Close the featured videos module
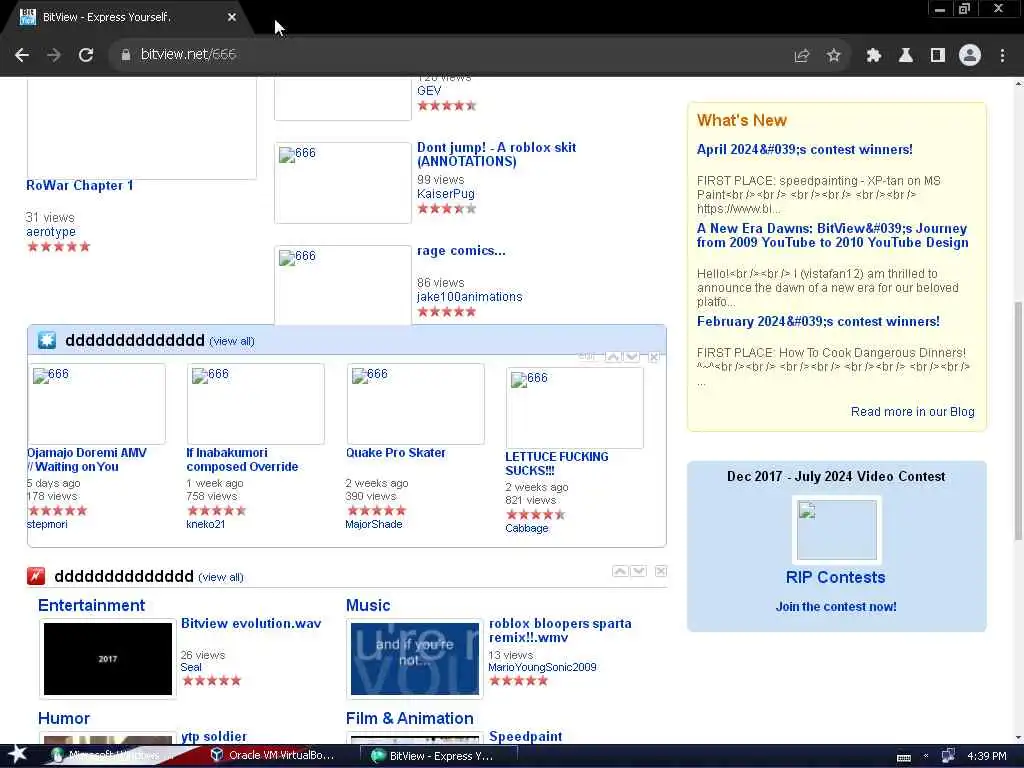Screen dimensions: 1024x768 (x=654, y=357)
